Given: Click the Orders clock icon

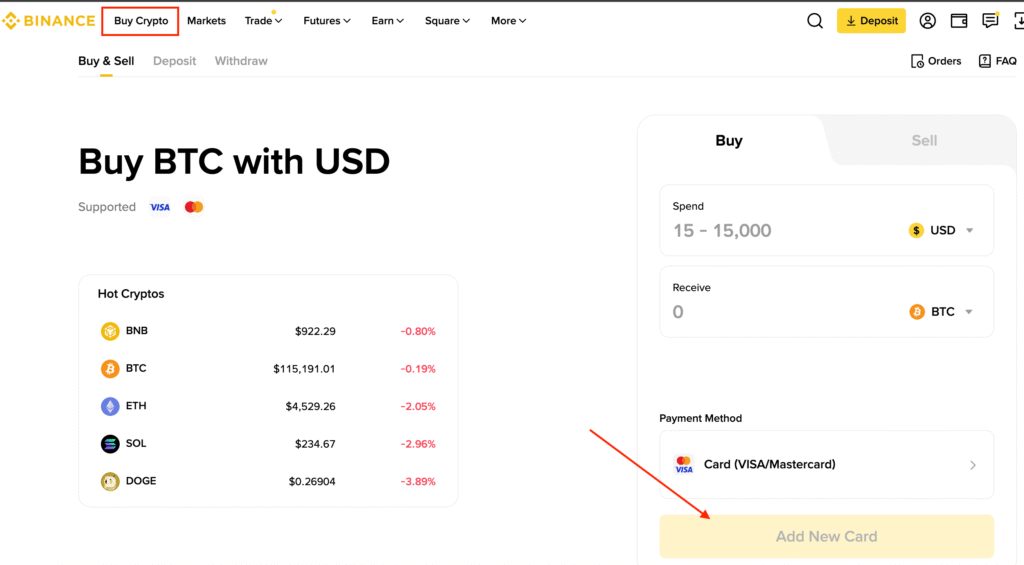Looking at the screenshot, I should click(917, 61).
